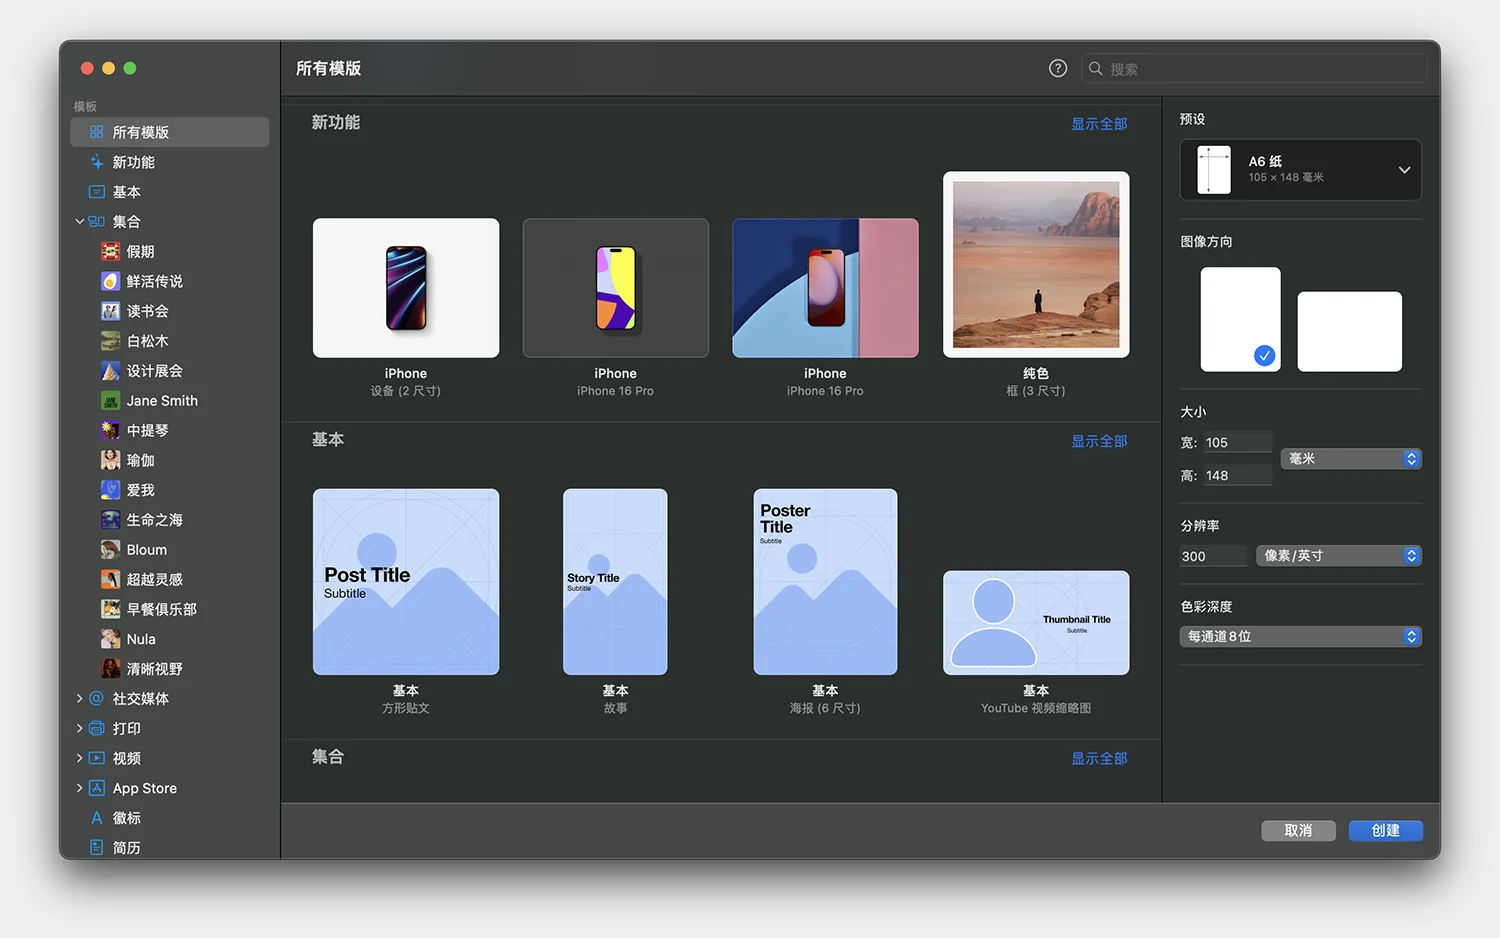Viewport: 1500px width, 938px height.
Task: Select the blue and pink iPhone 16 Pro template
Action: [825, 288]
